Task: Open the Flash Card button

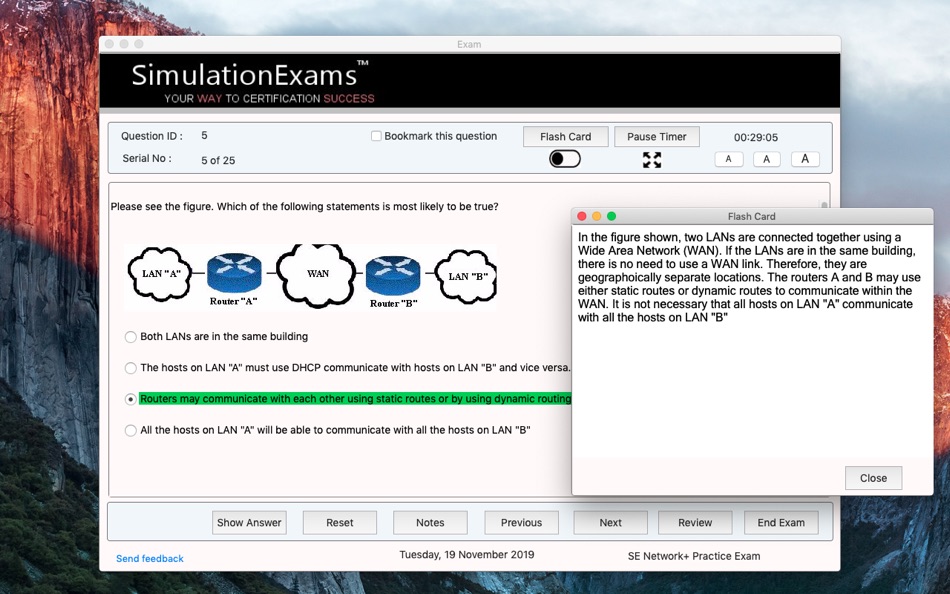Action: click(x=565, y=136)
